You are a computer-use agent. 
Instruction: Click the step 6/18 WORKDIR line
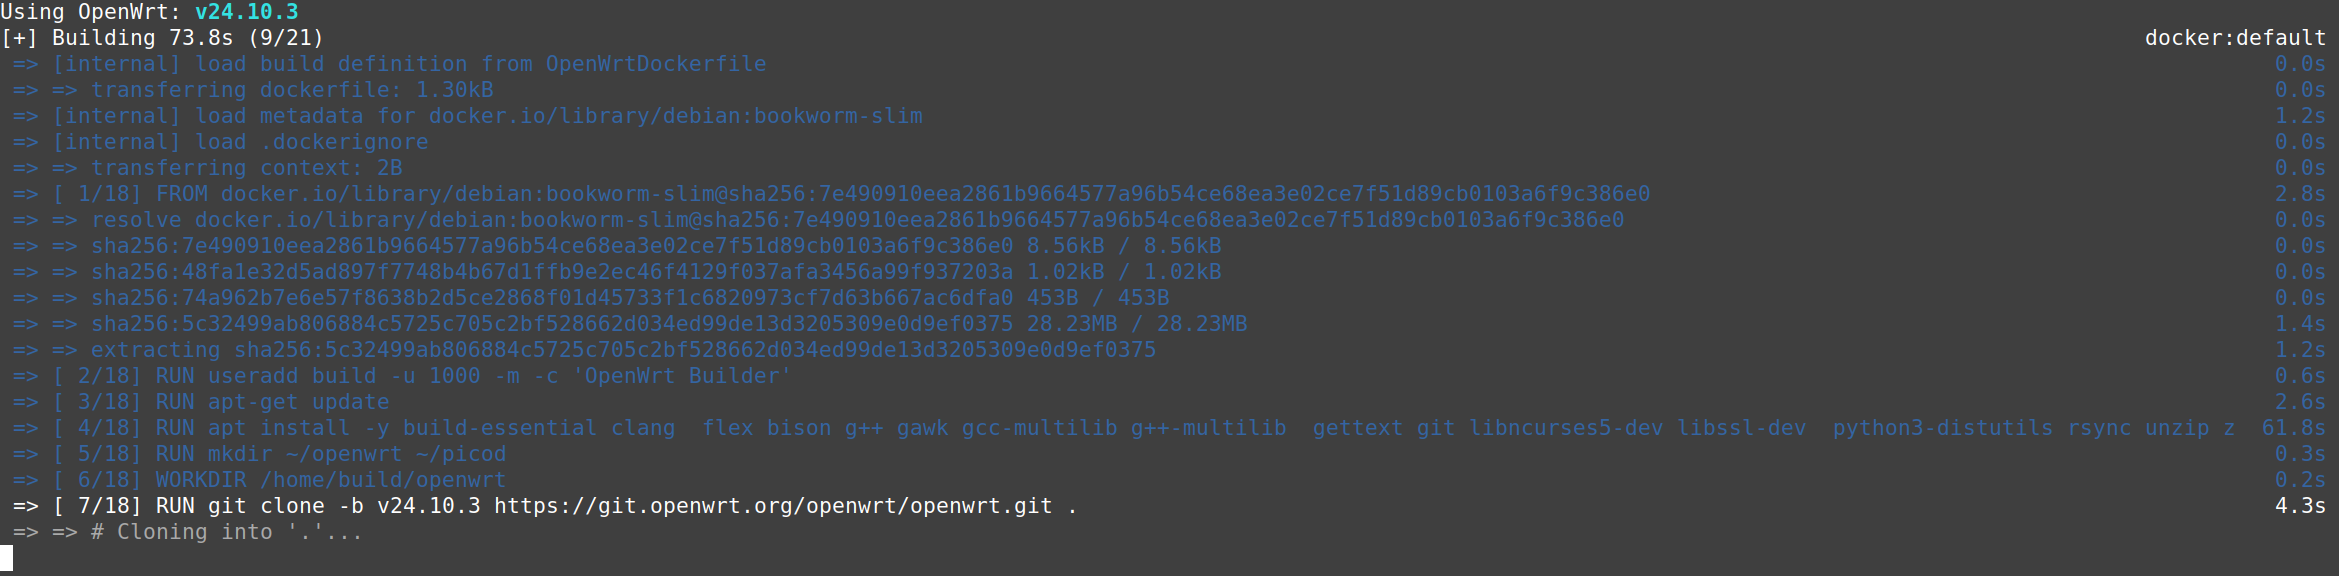coord(330,480)
